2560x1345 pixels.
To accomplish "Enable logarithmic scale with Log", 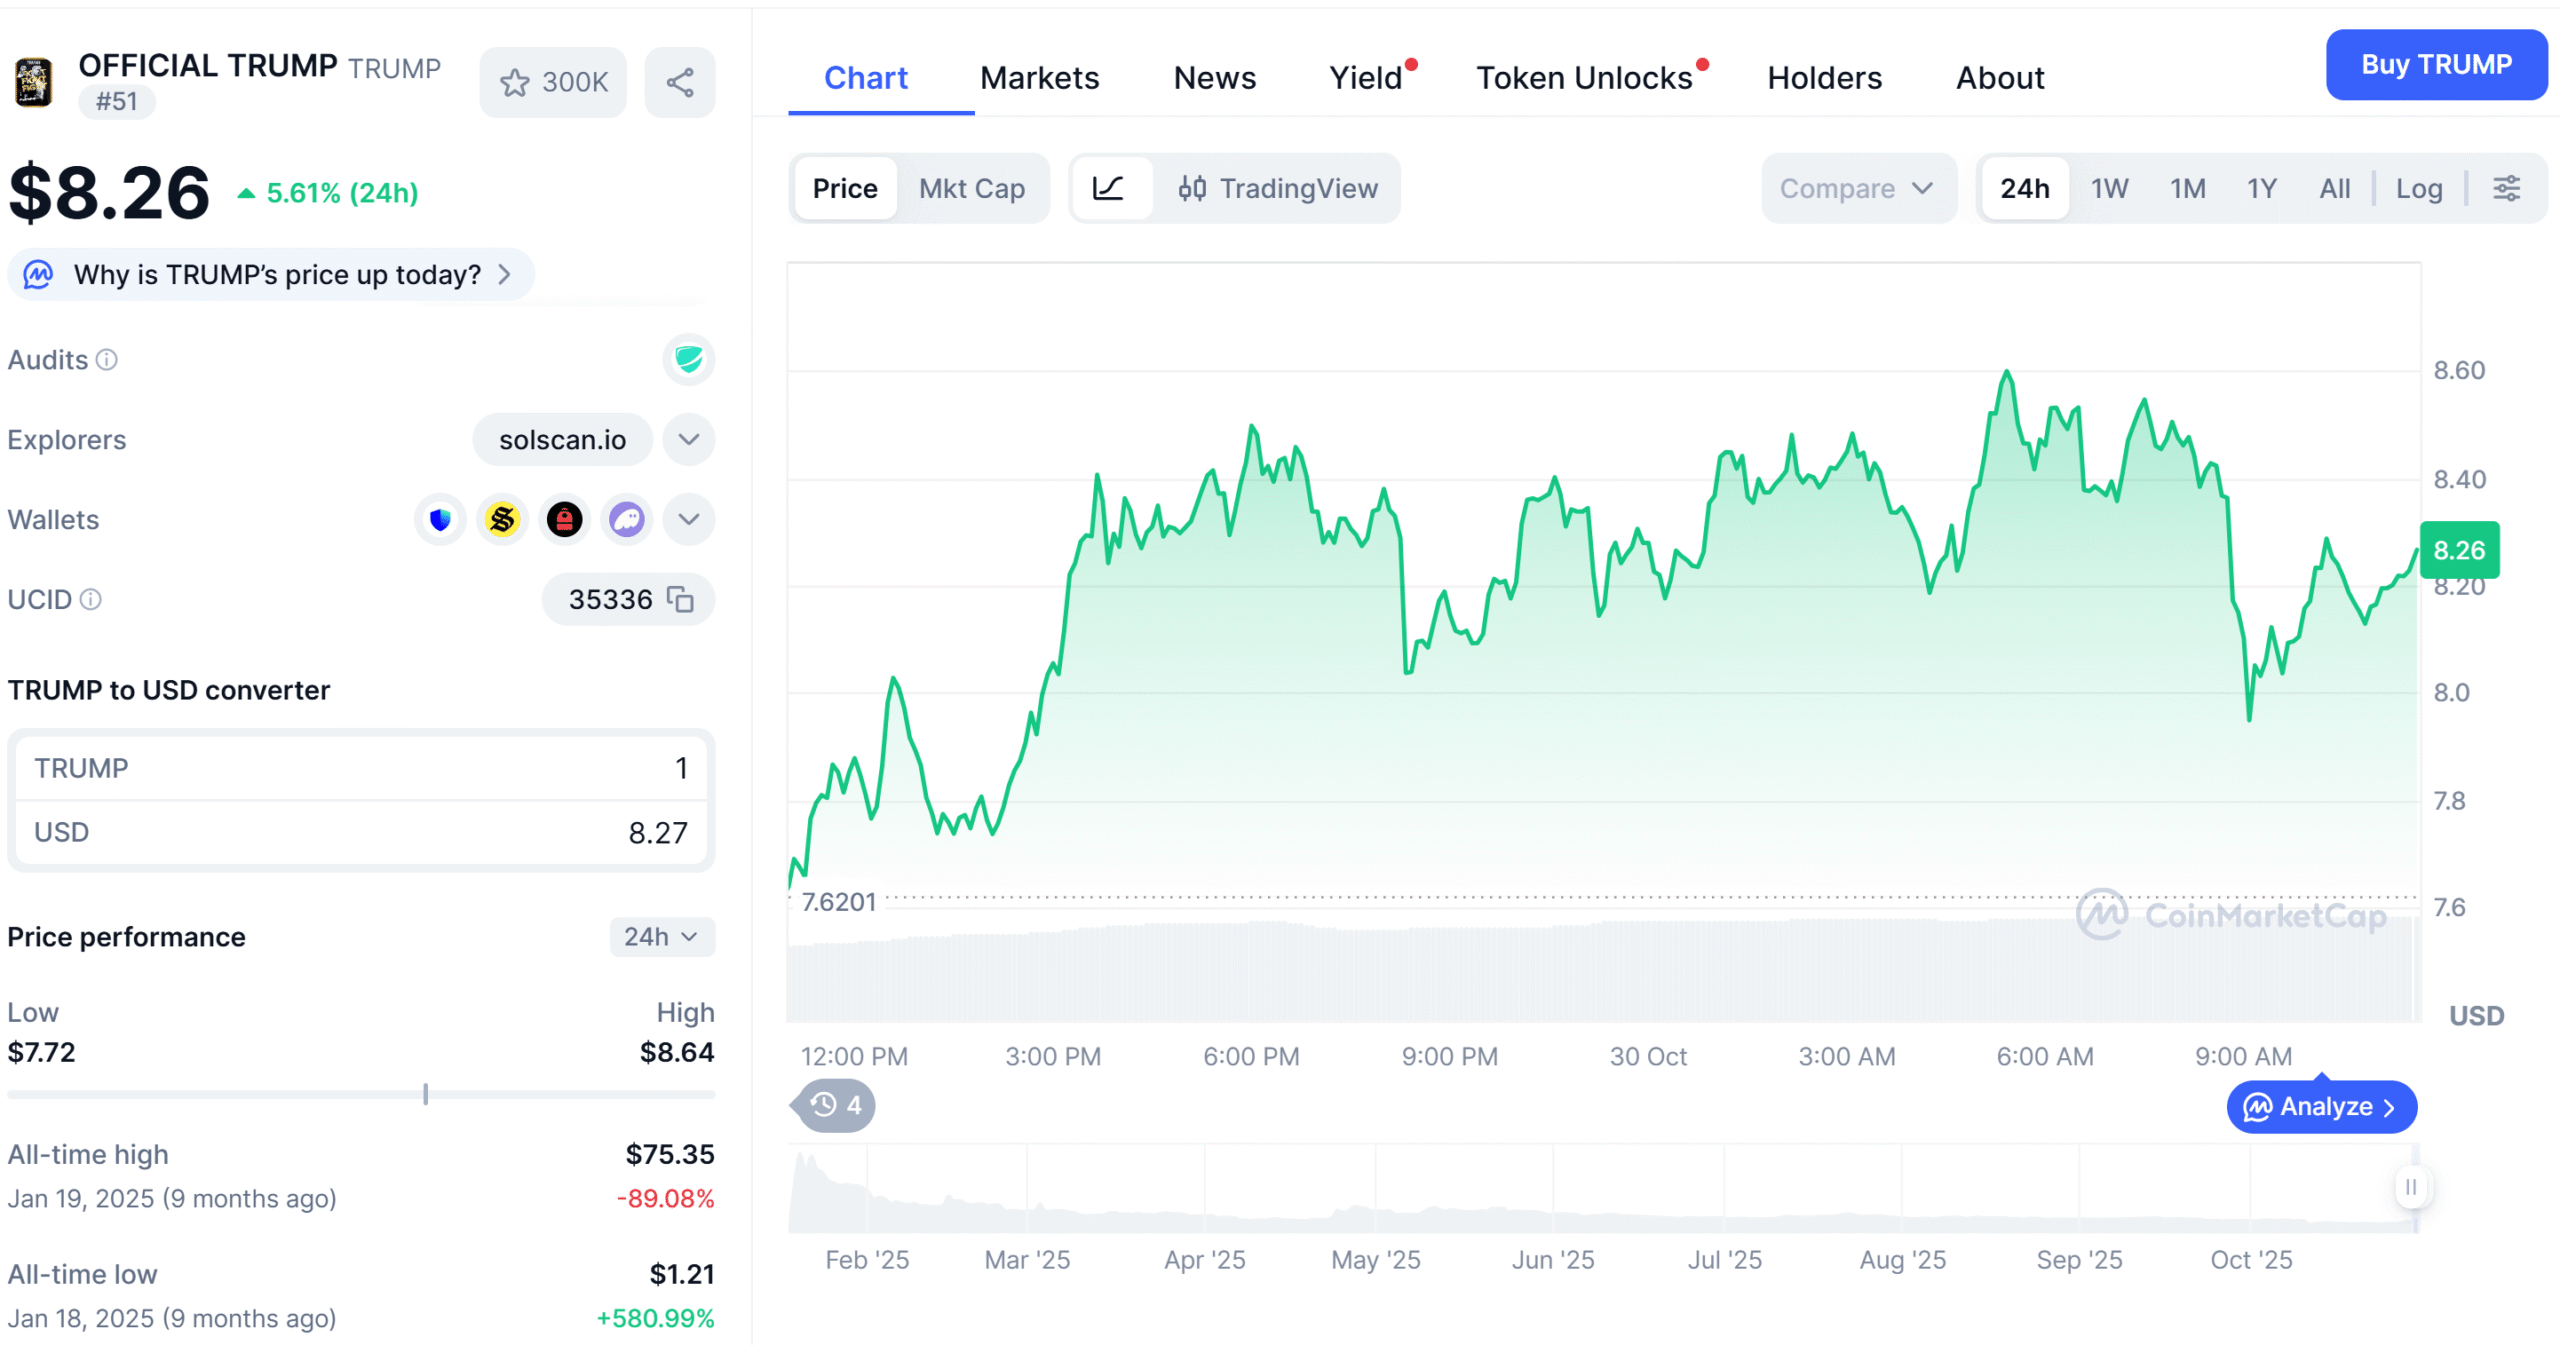I will pos(2419,188).
